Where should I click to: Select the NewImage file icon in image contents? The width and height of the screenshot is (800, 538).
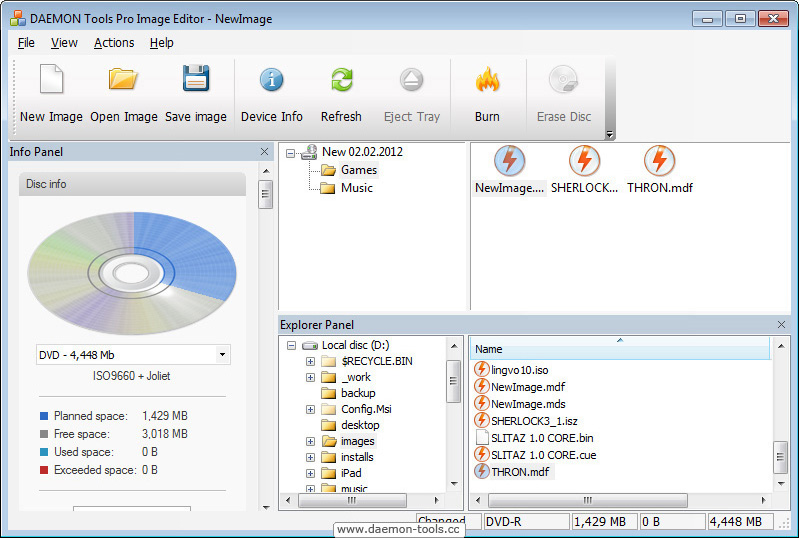coord(509,161)
